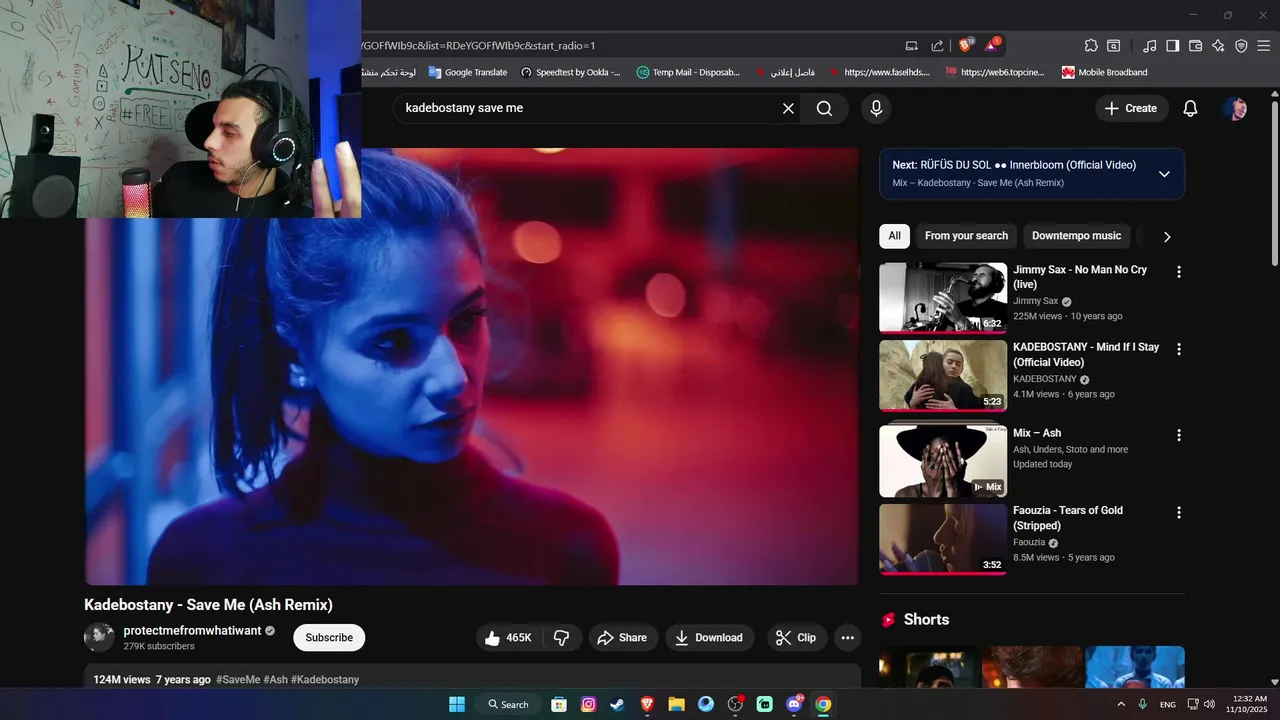Open KADEBOSTANY Mind If I Stay thumbnail
This screenshot has height=720, width=1280.
pyautogui.click(x=943, y=375)
